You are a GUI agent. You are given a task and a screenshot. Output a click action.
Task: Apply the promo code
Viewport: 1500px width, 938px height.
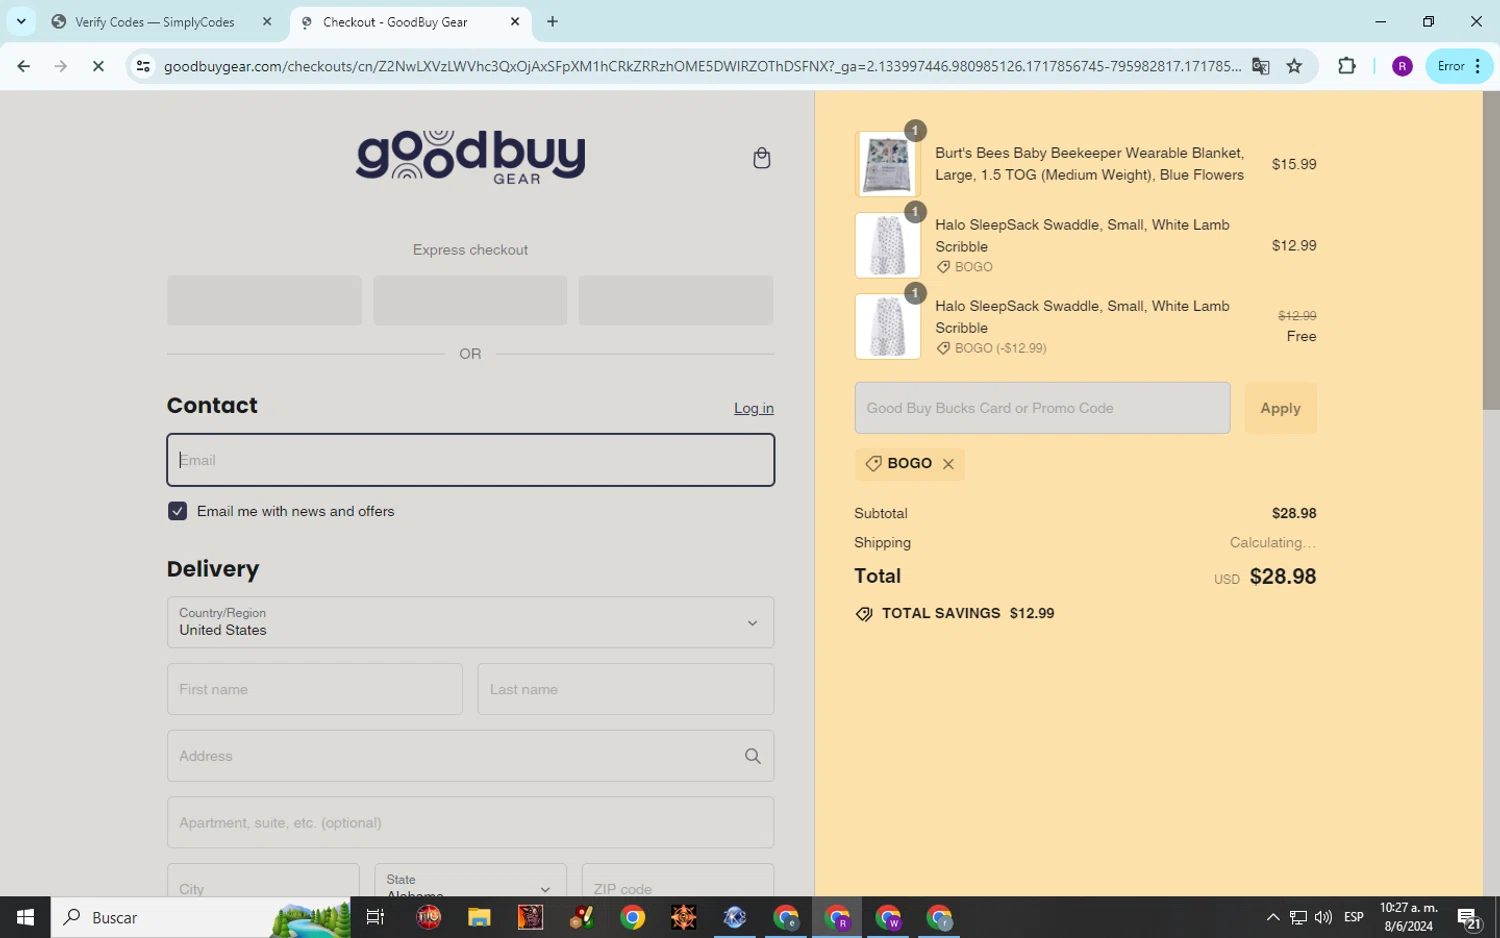[x=1280, y=408]
